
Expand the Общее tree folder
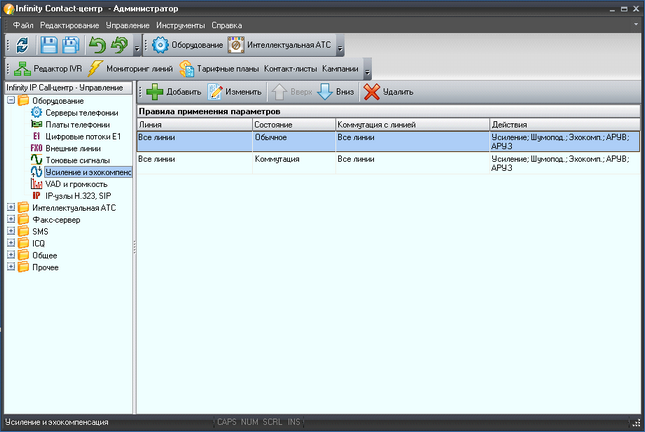coord(11,255)
